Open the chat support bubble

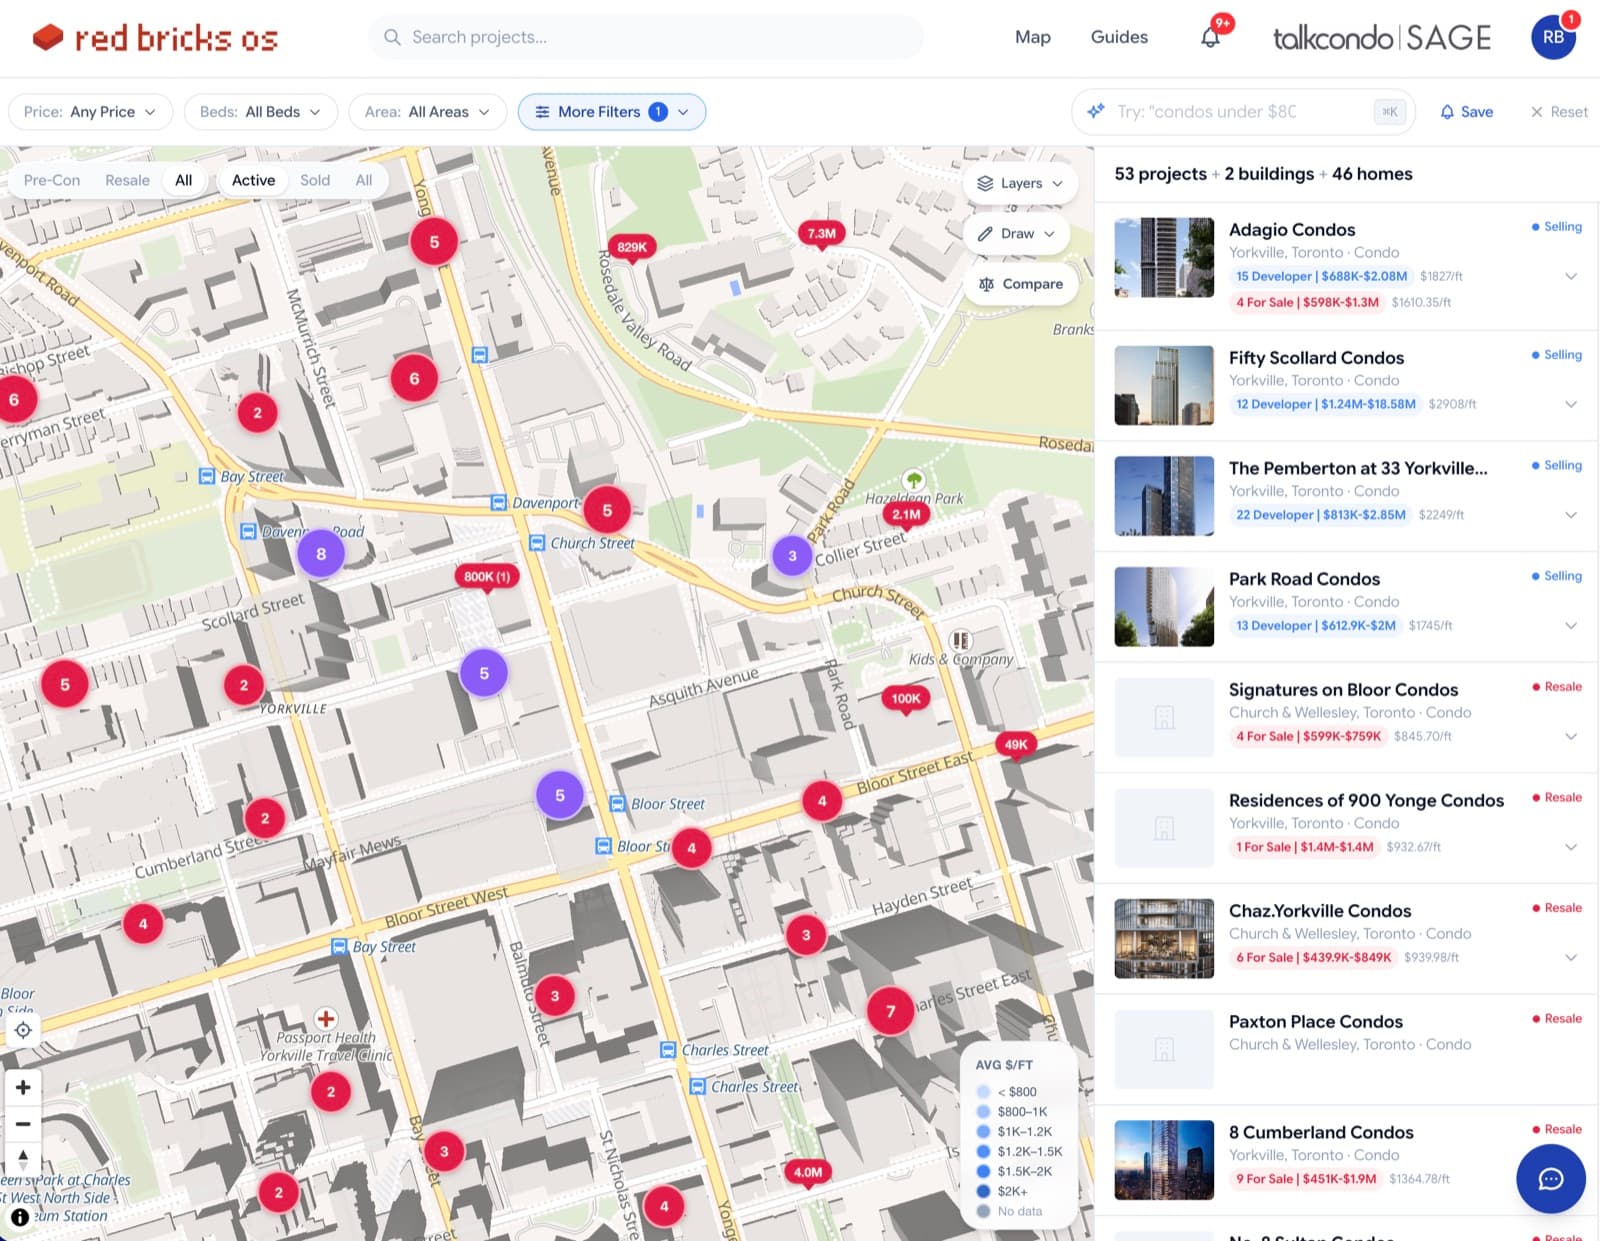[x=1550, y=1179]
